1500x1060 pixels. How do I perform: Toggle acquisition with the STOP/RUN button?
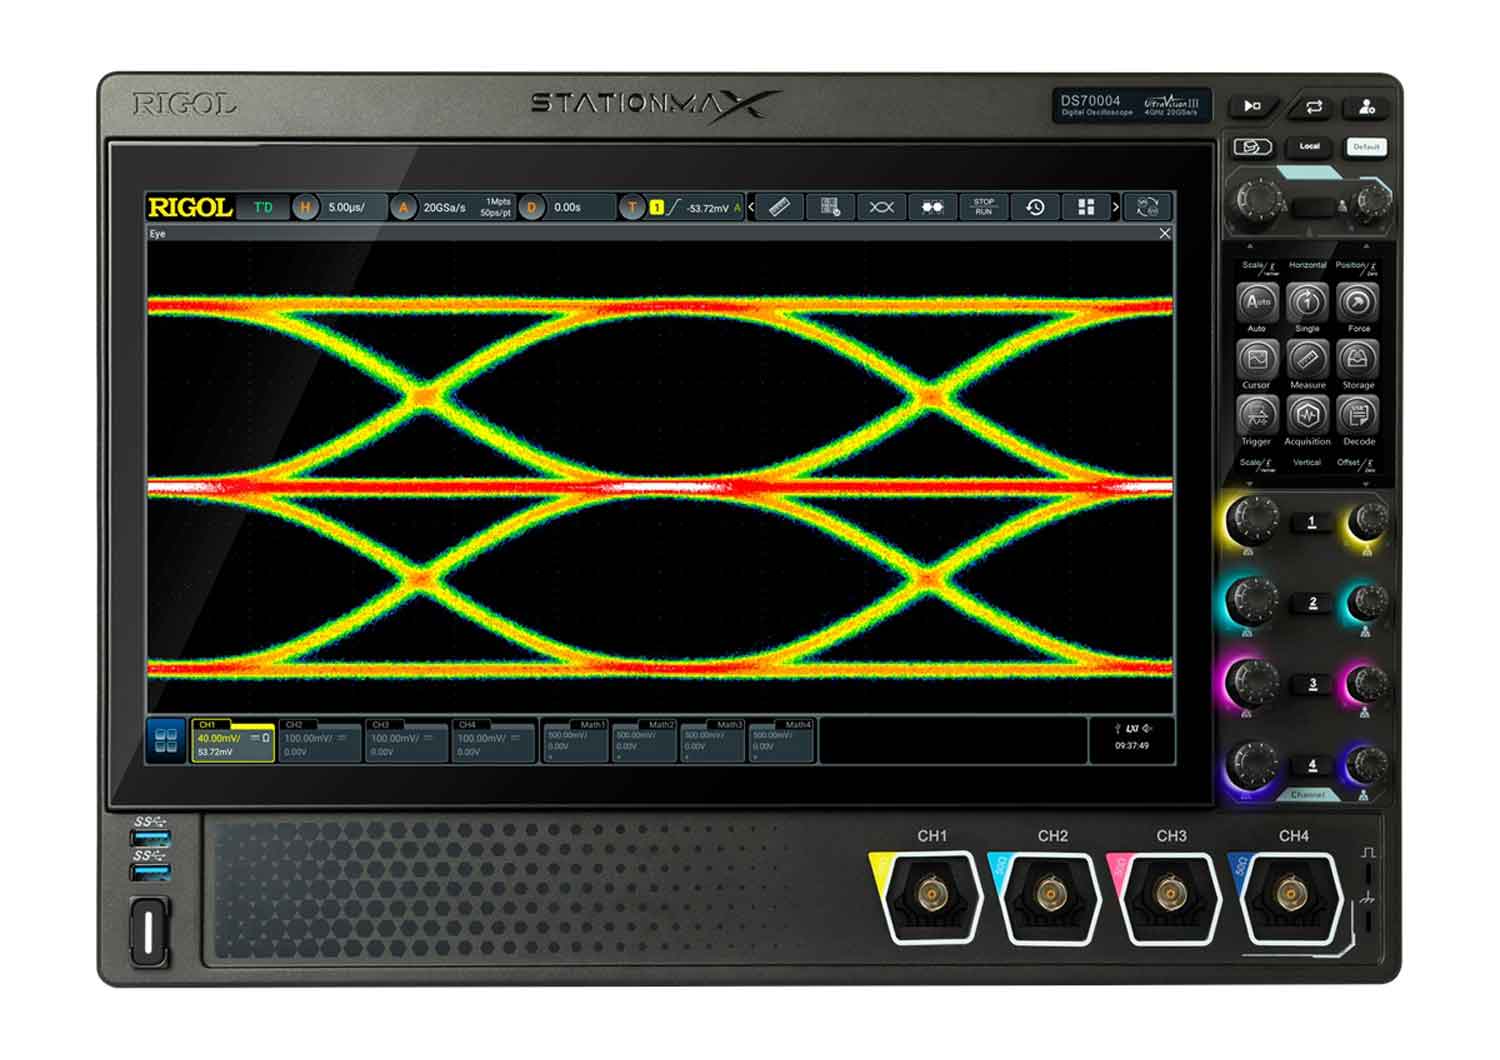[x=984, y=207]
